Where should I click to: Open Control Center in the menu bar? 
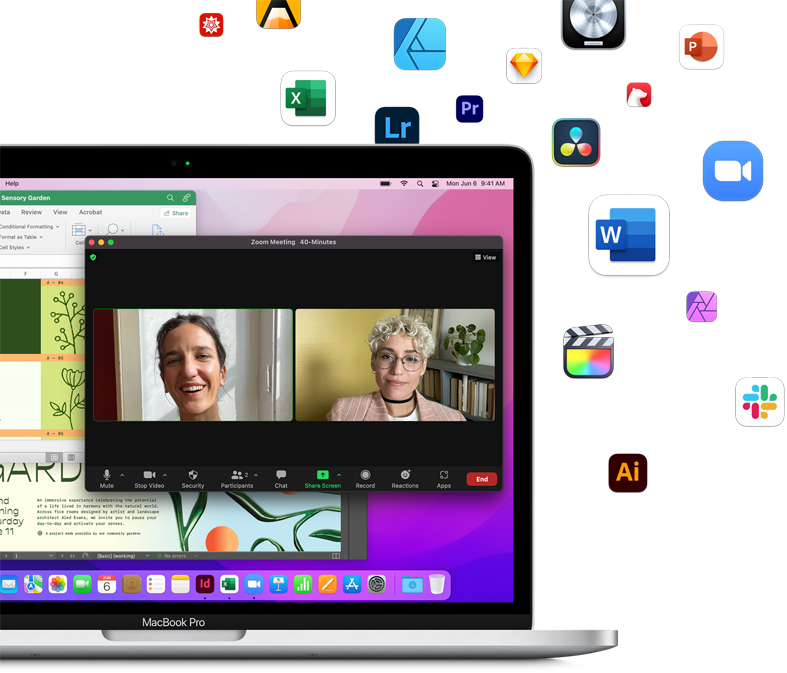[x=436, y=184]
